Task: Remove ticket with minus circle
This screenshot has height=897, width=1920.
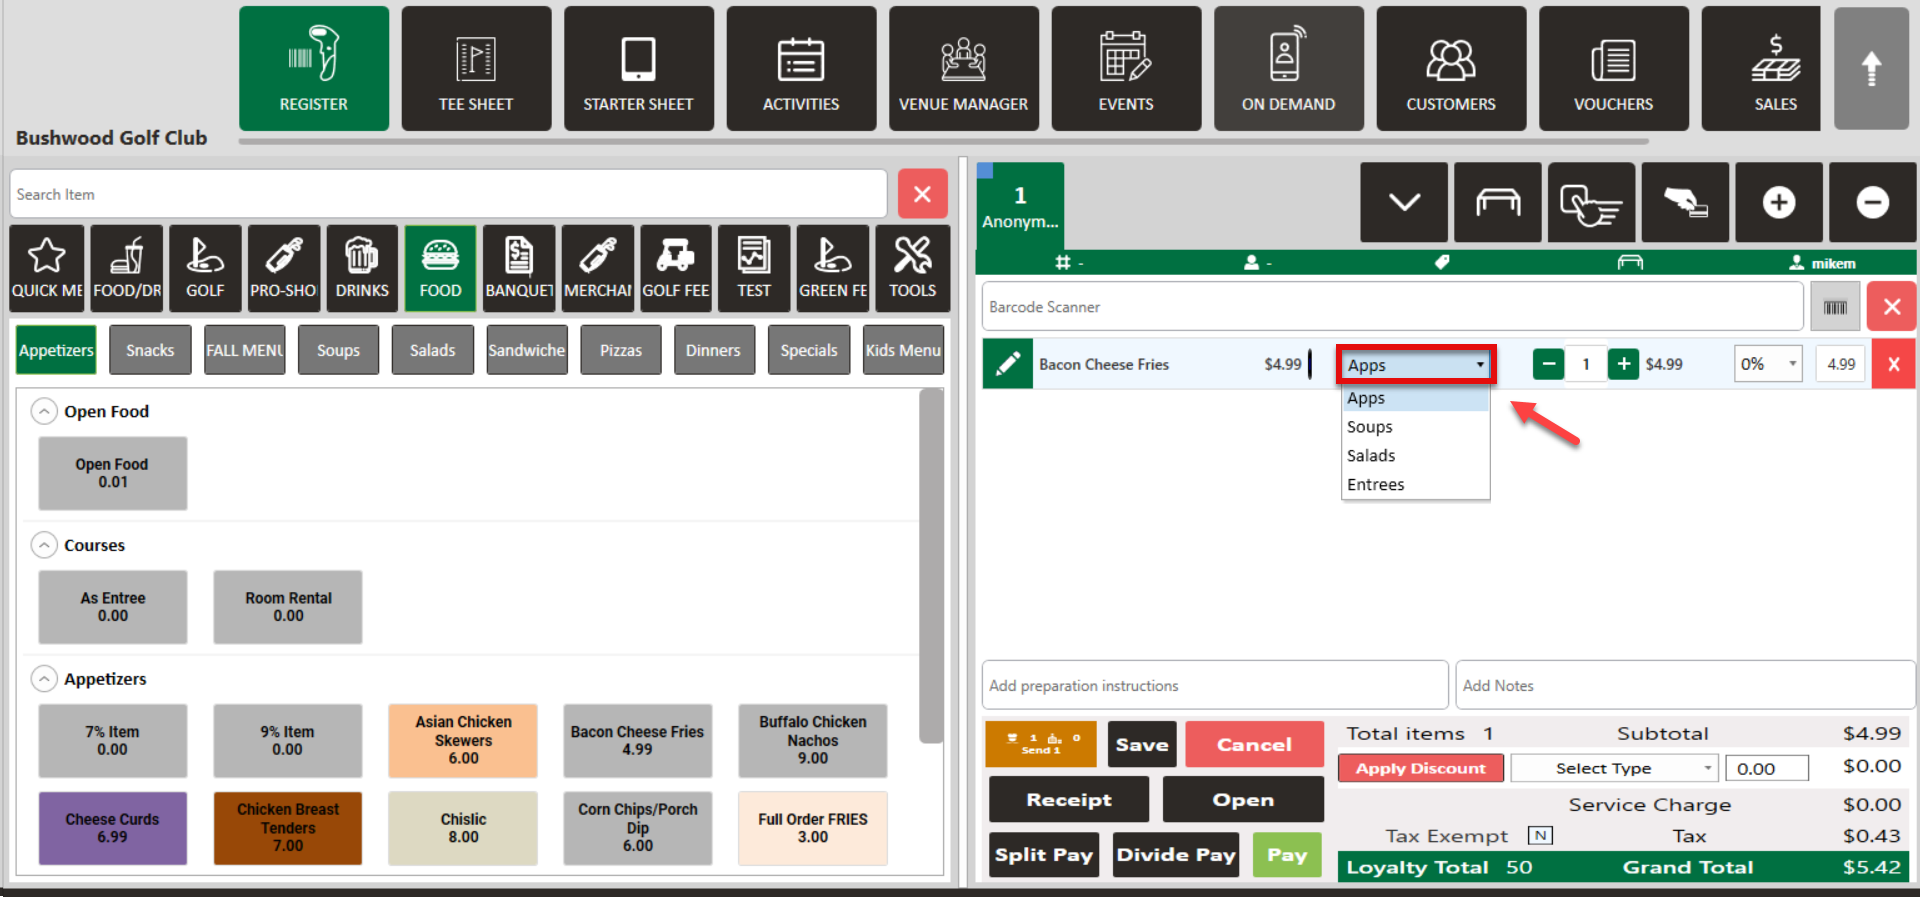Action: pyautogui.click(x=1872, y=203)
